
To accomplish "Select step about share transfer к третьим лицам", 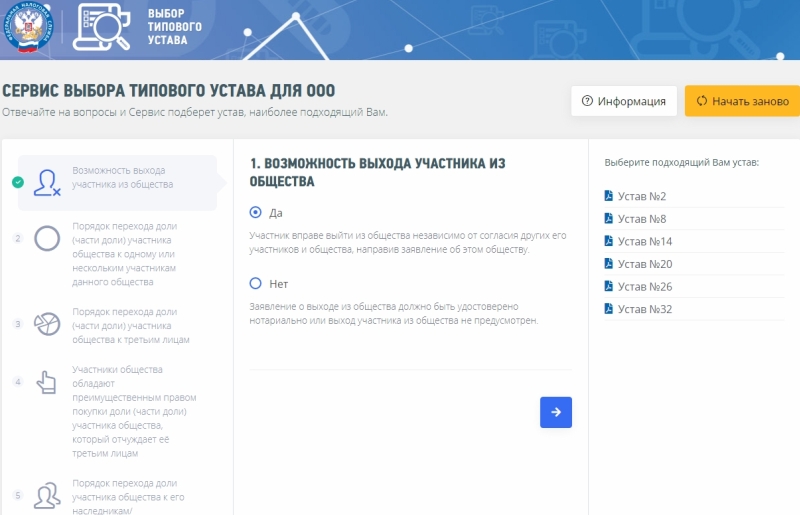I will point(131,326).
